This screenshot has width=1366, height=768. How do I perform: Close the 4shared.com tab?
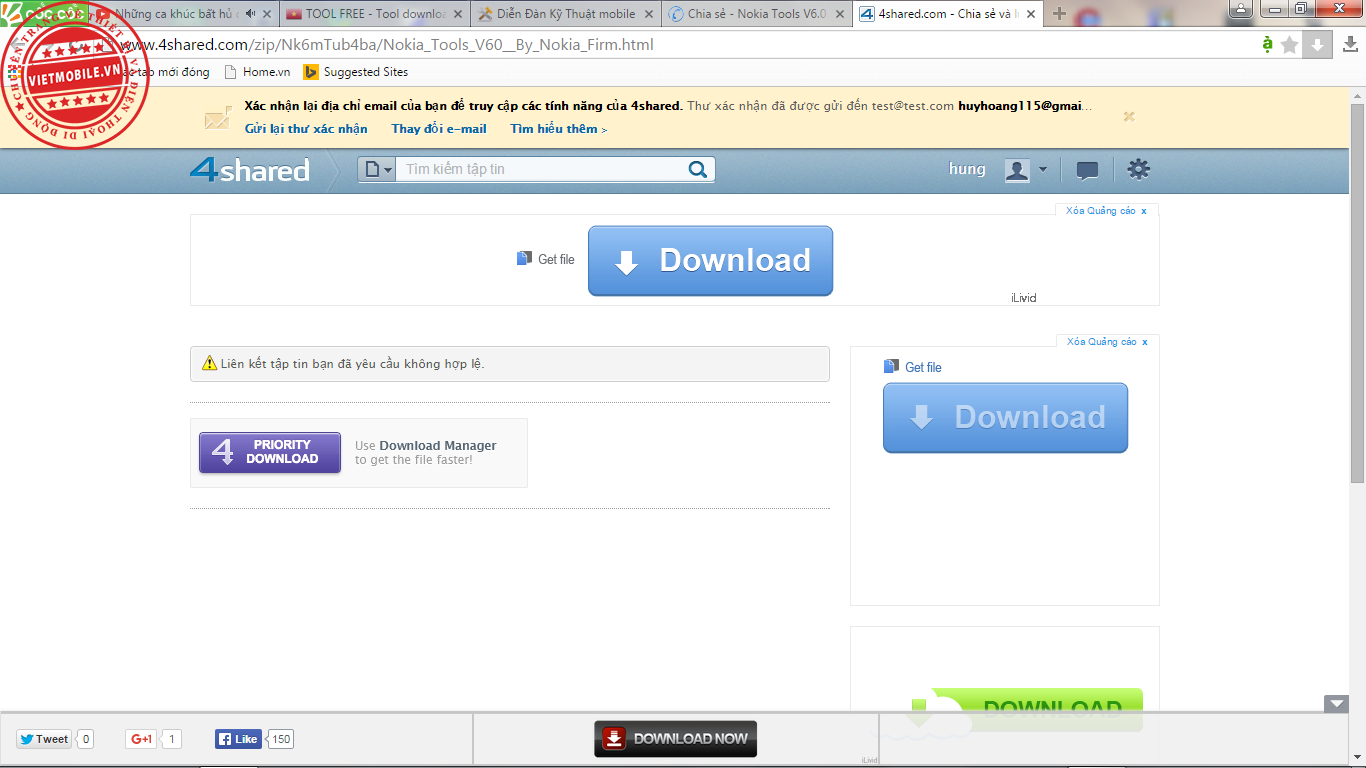(1029, 14)
